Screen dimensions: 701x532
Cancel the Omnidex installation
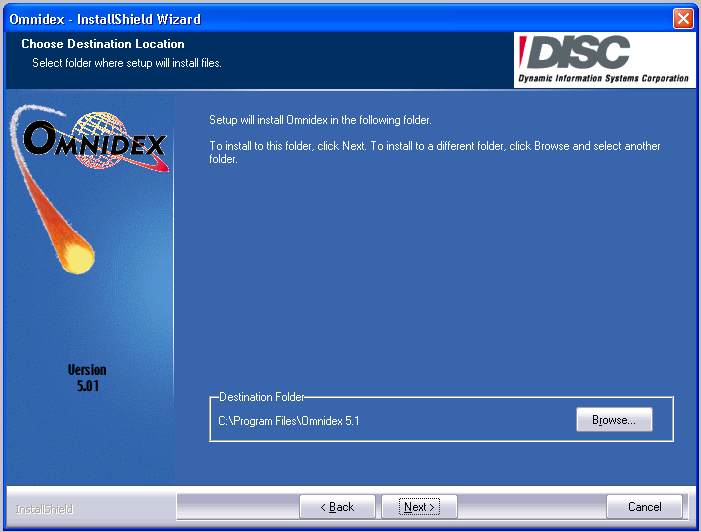[644, 507]
